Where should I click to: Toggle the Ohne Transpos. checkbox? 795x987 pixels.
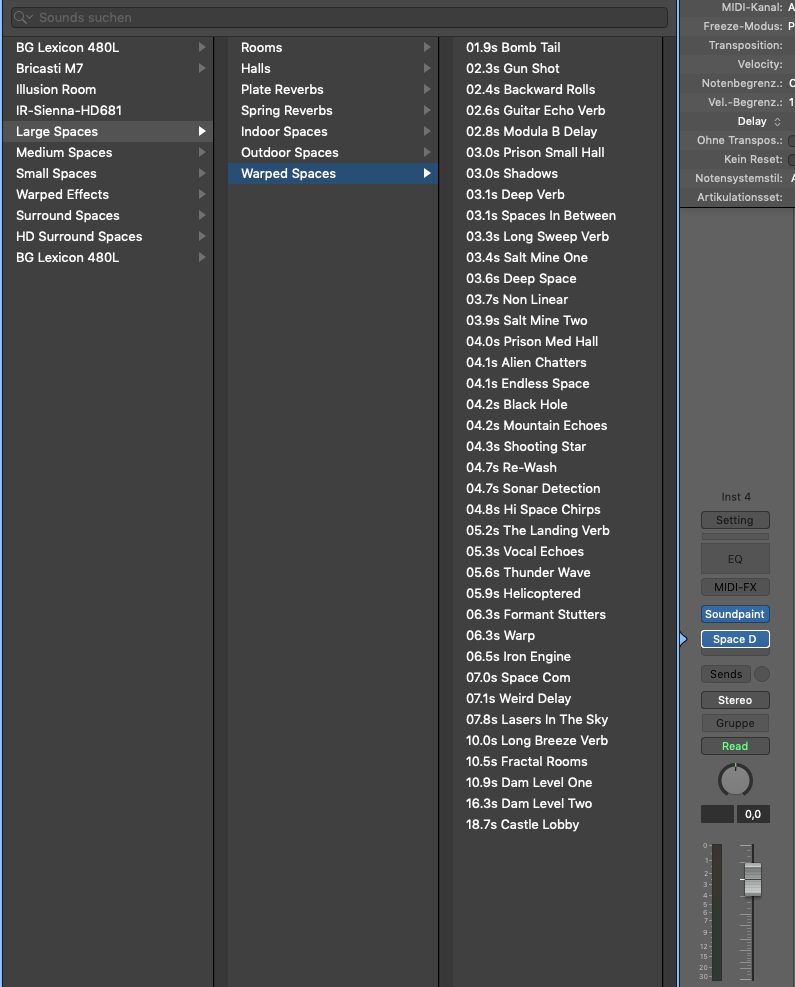tap(792, 141)
